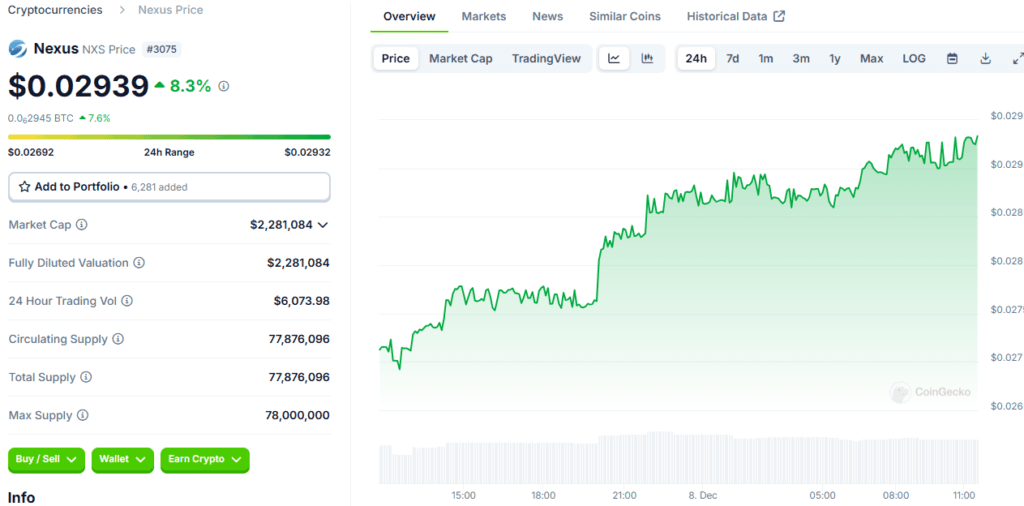1024x506 pixels.
Task: Click the Fully Diluted Valuation value $2,281,084
Action: (x=298, y=262)
